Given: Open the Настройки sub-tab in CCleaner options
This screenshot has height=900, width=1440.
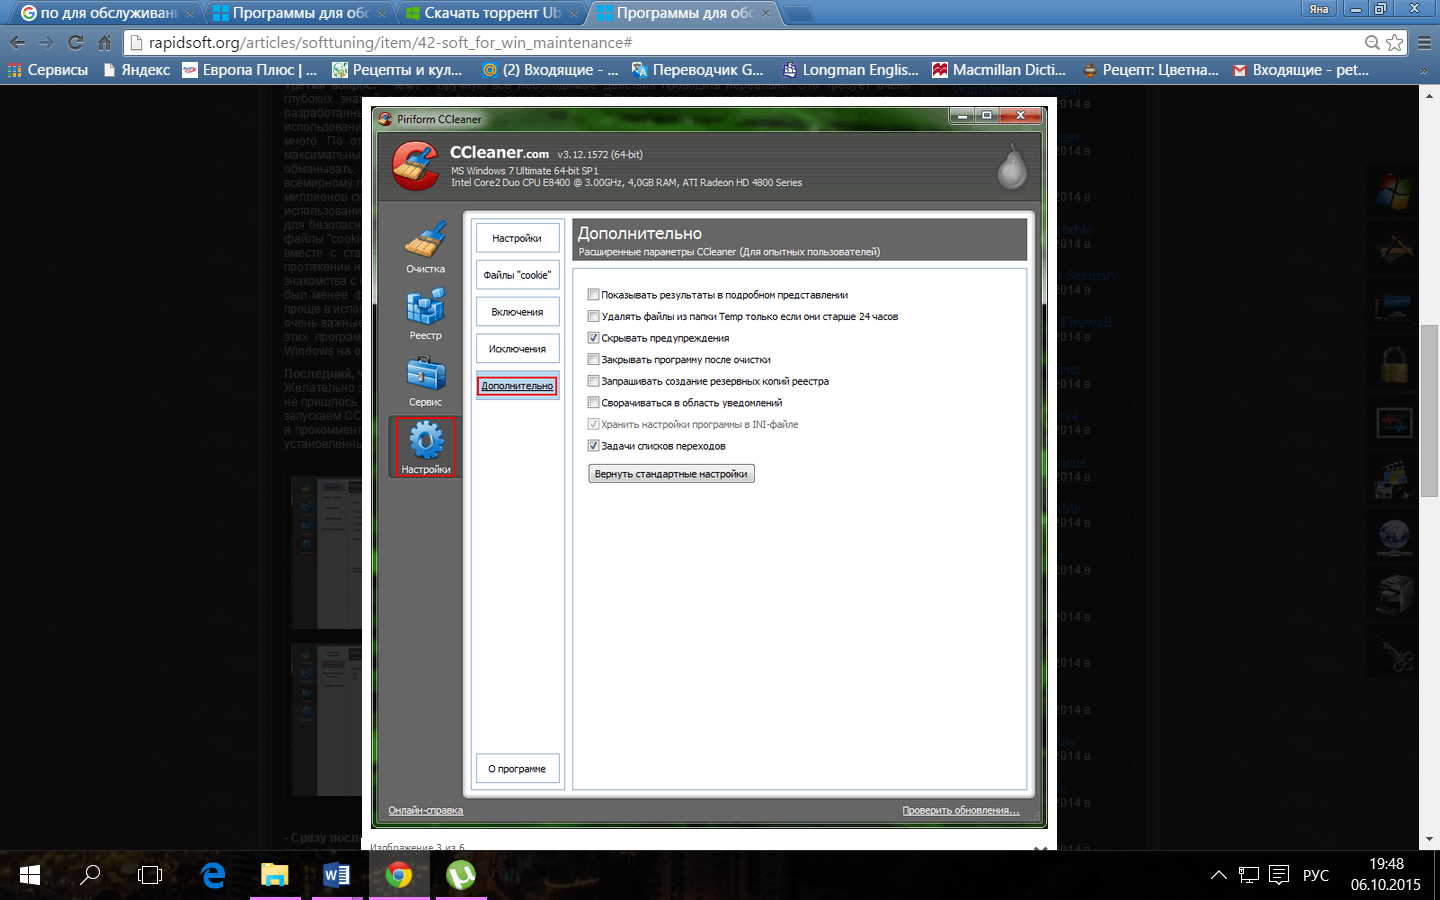Looking at the screenshot, I should 517,238.
